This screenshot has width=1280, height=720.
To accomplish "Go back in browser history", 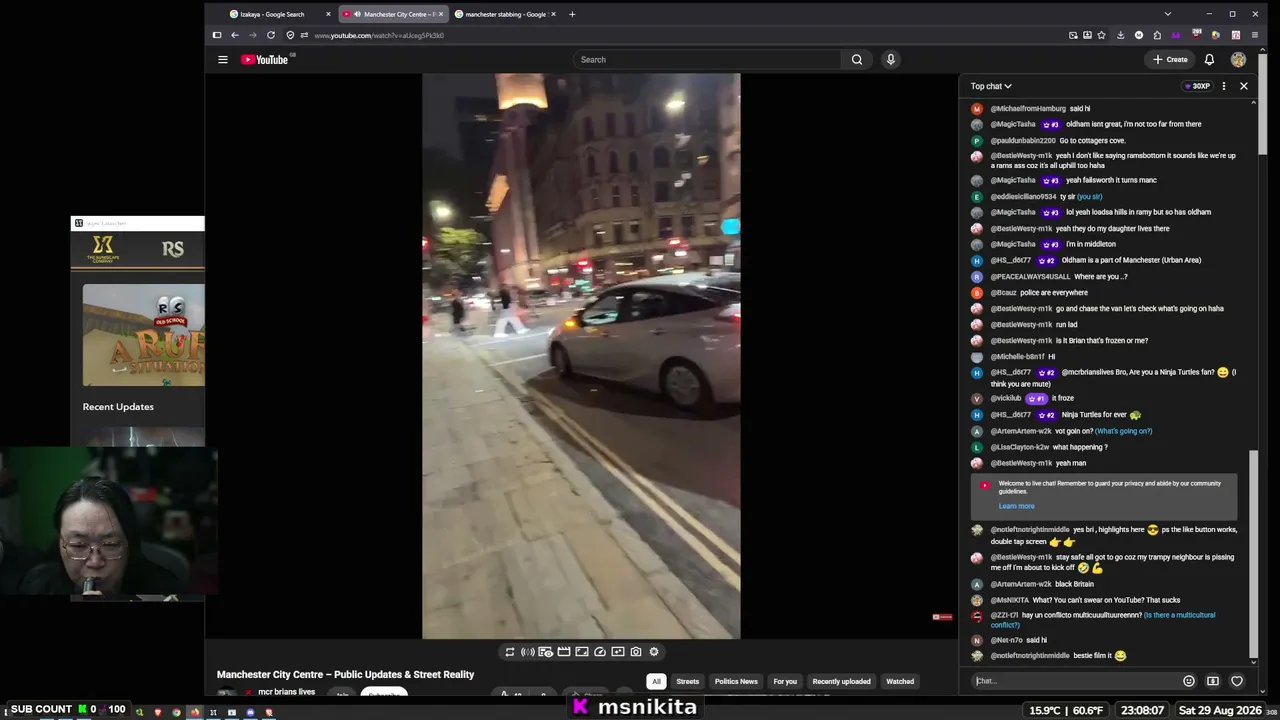I will click(235, 35).
